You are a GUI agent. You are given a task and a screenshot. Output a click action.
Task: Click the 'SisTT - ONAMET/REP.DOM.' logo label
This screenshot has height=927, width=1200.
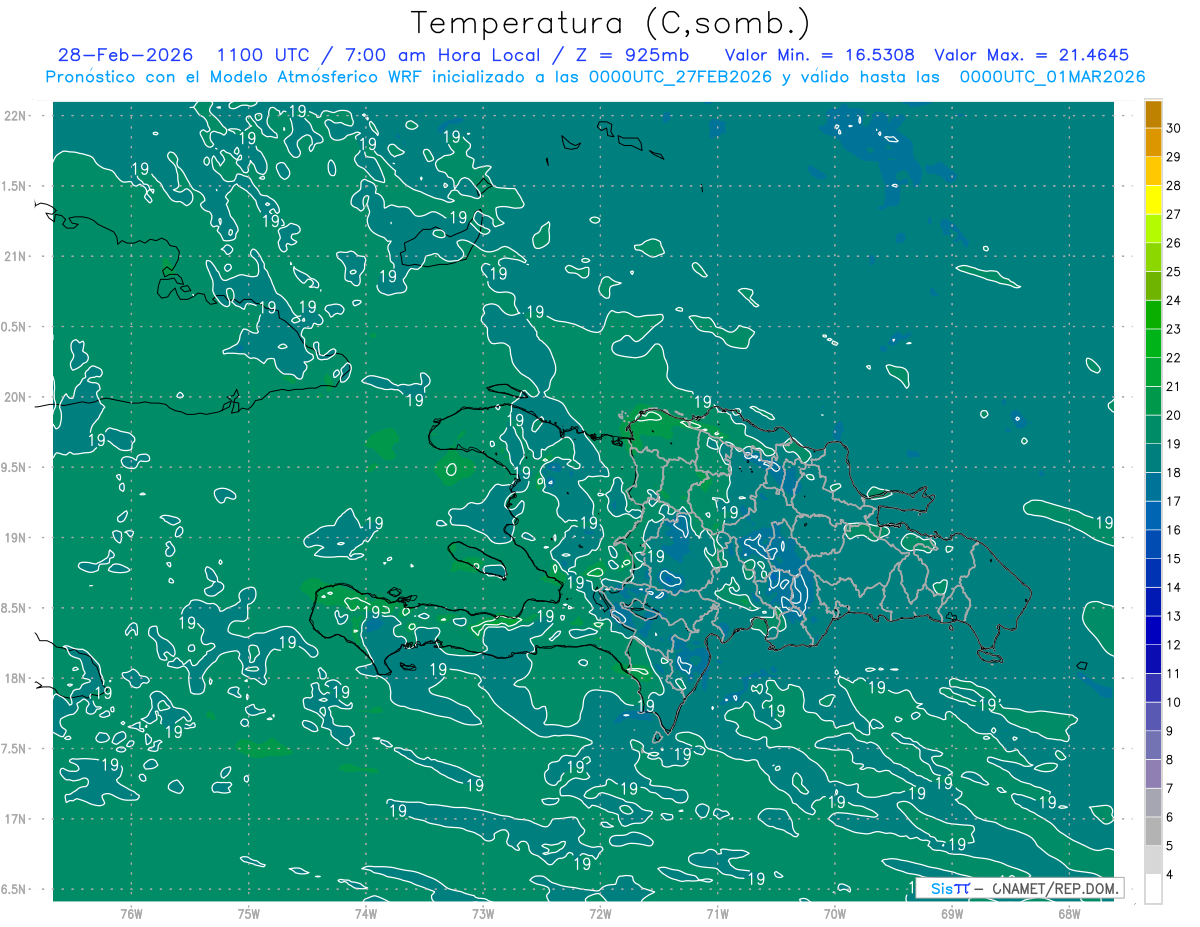coord(1020,888)
